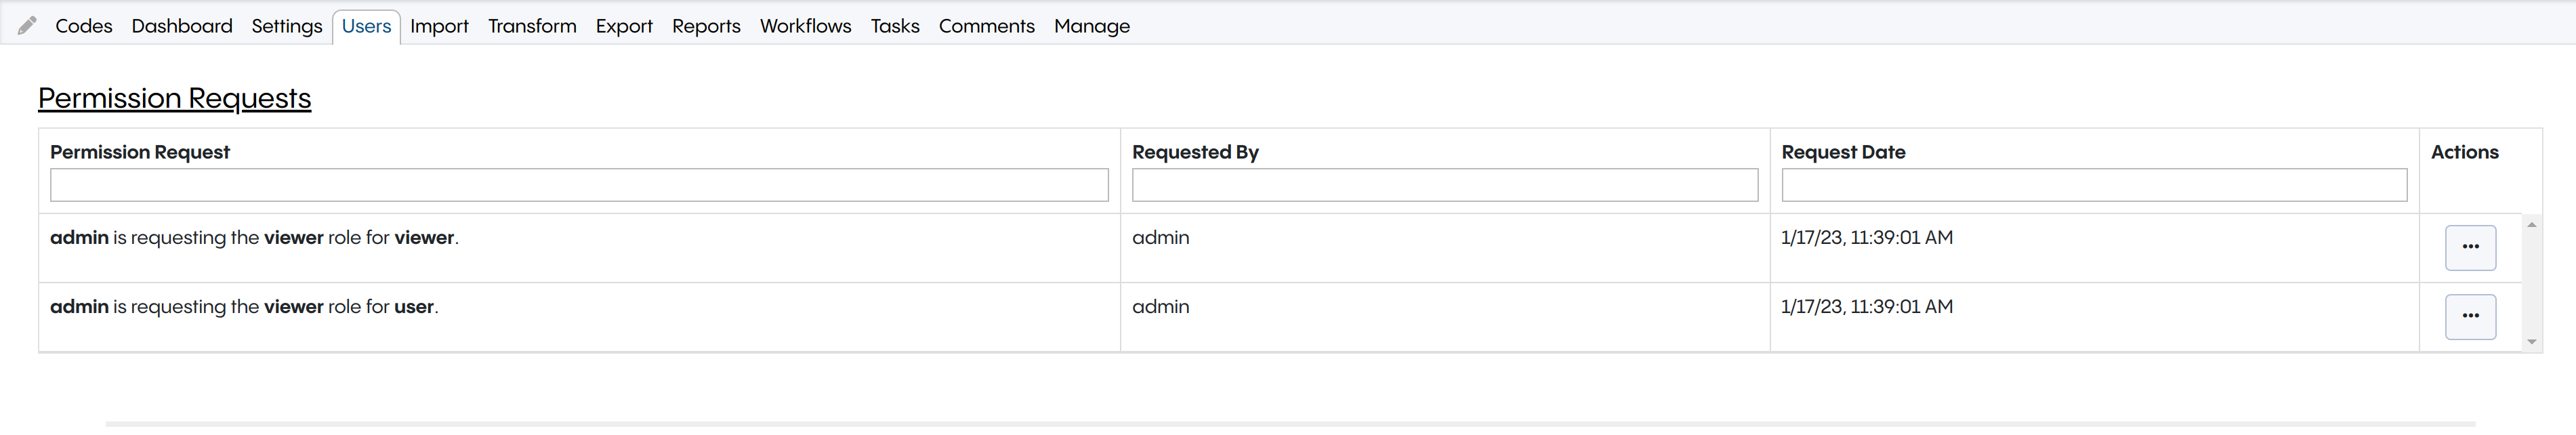2576x435 pixels.
Task: Go to the Import tab
Action: click(x=439, y=26)
